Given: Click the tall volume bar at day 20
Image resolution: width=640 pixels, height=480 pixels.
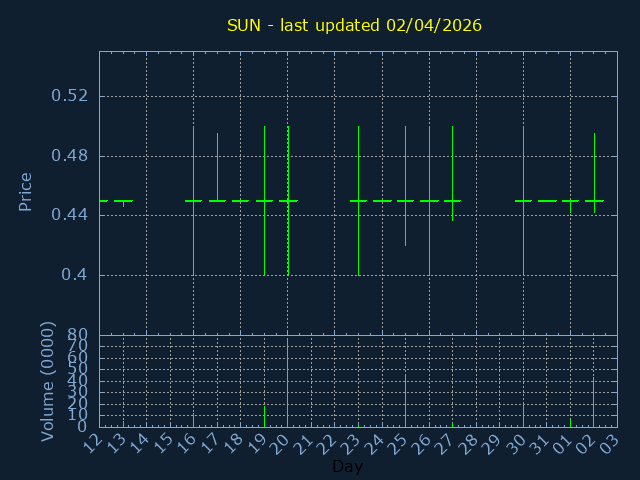Looking at the screenshot, I should [x=288, y=385].
